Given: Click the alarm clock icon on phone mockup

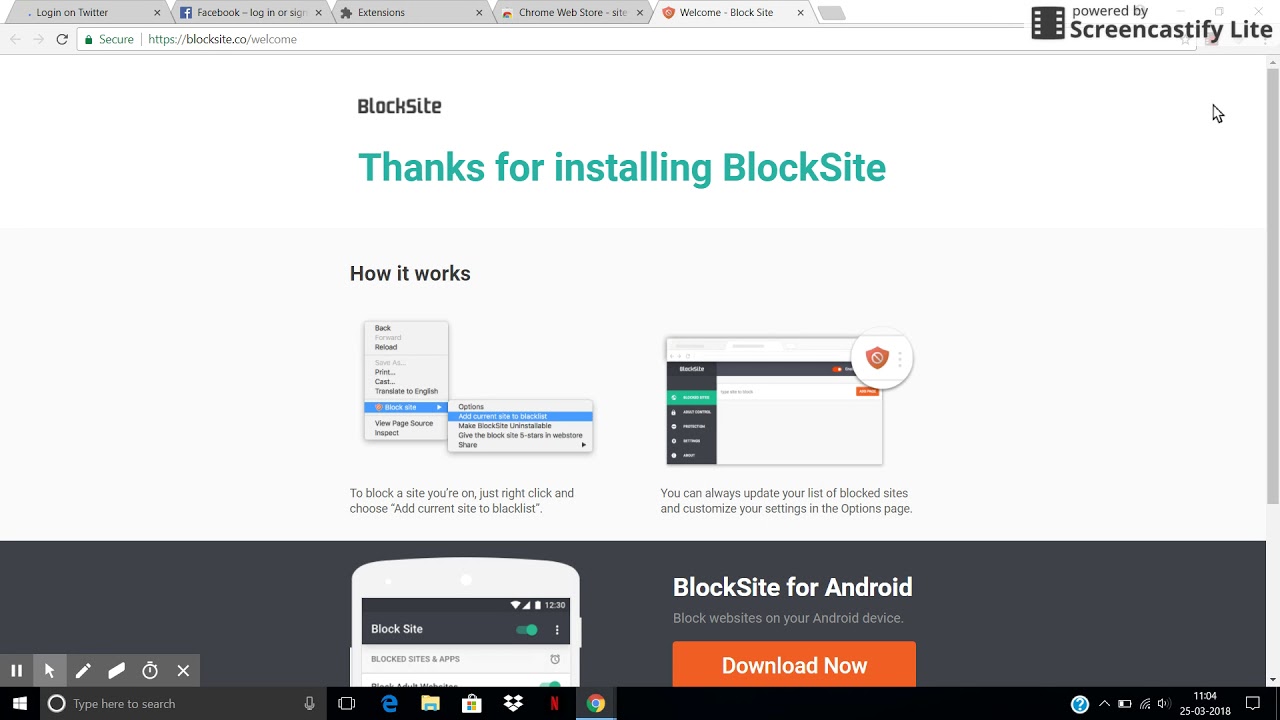Looking at the screenshot, I should click(x=555, y=659).
